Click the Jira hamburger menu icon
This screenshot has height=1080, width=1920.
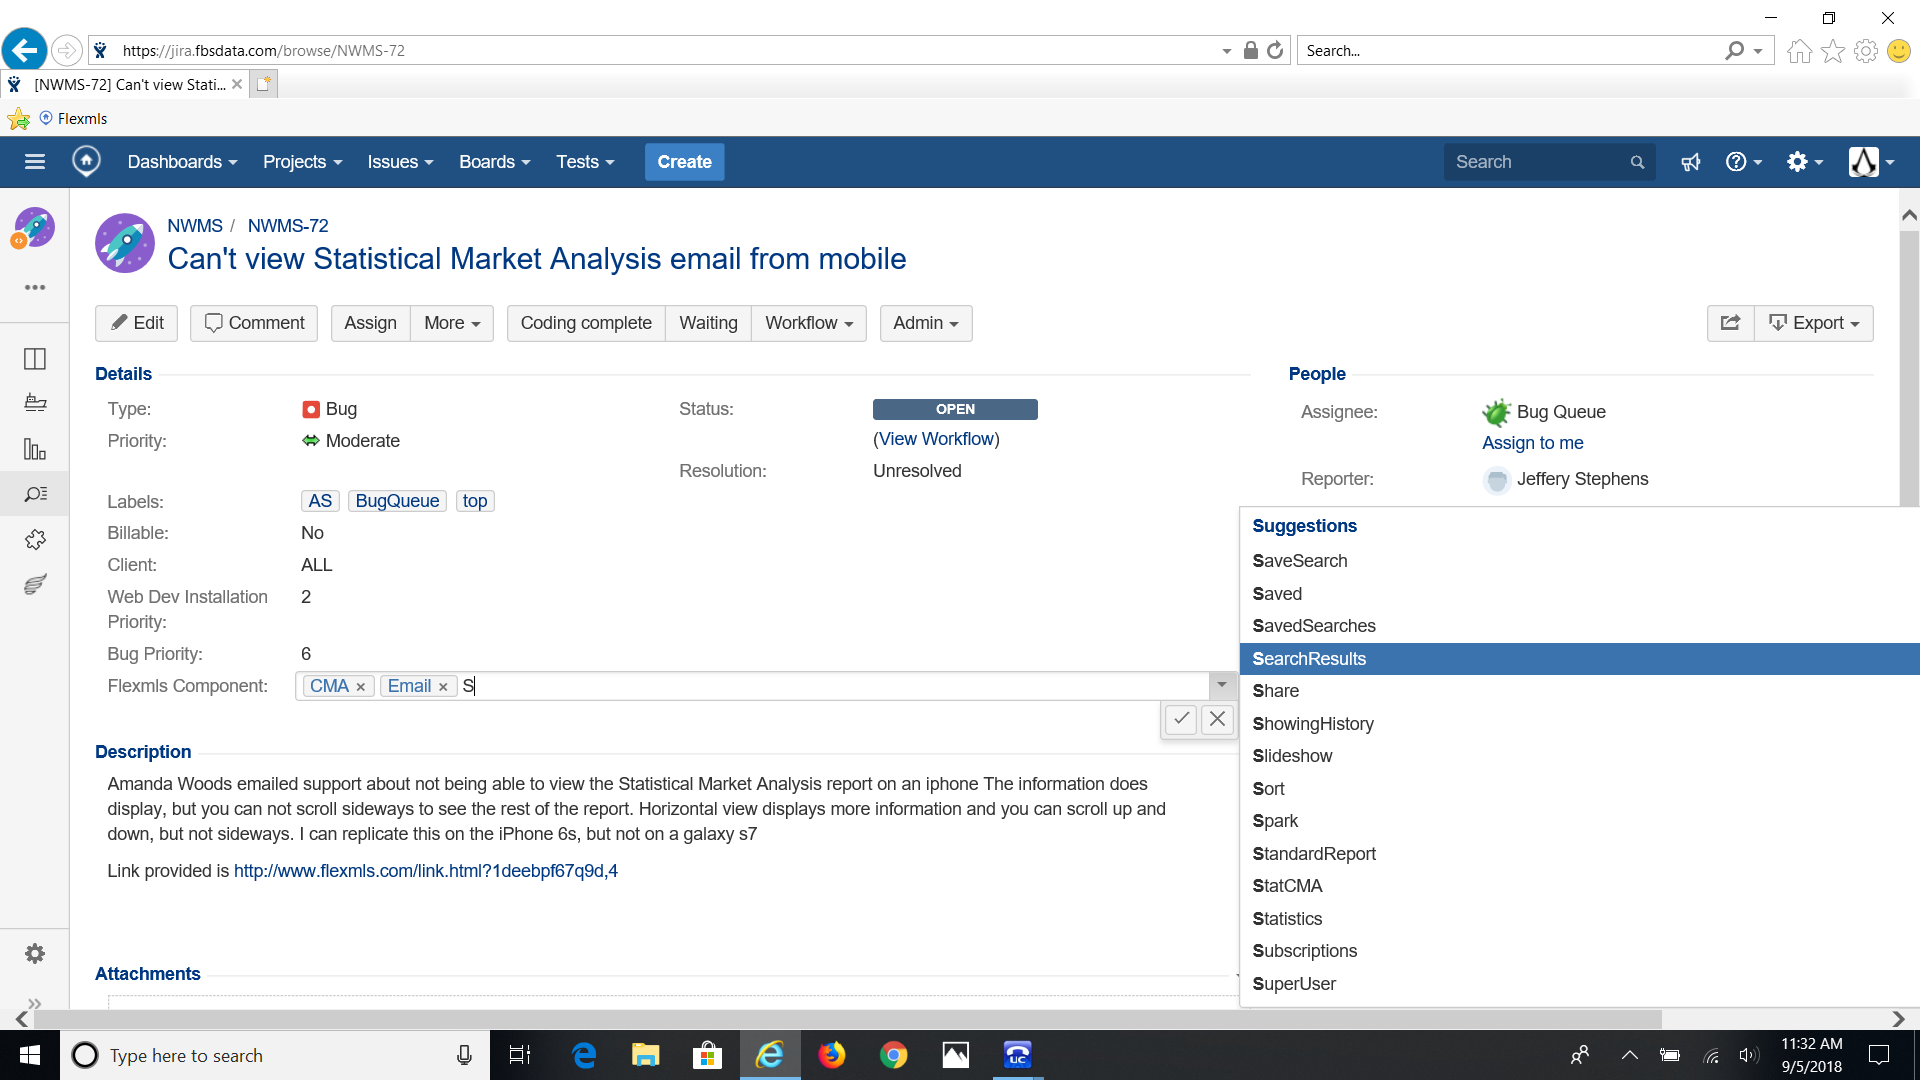coord(35,162)
